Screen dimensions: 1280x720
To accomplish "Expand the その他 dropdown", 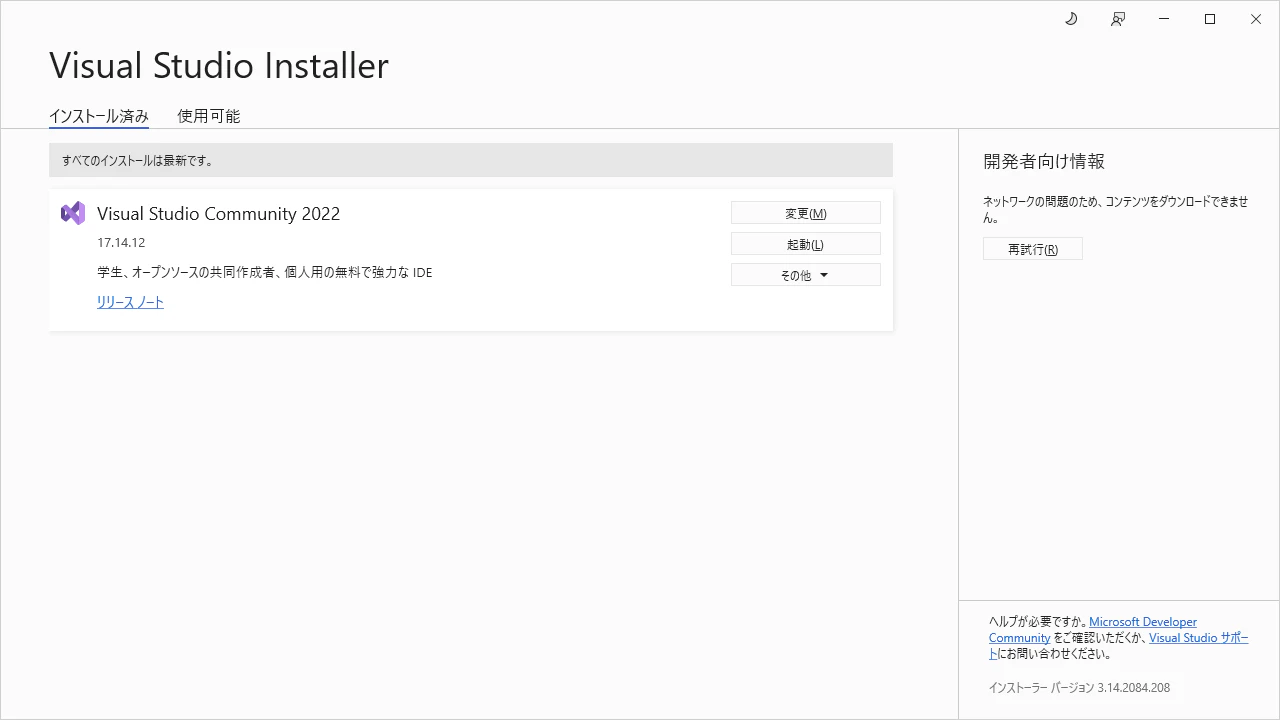I will pyautogui.click(x=806, y=275).
